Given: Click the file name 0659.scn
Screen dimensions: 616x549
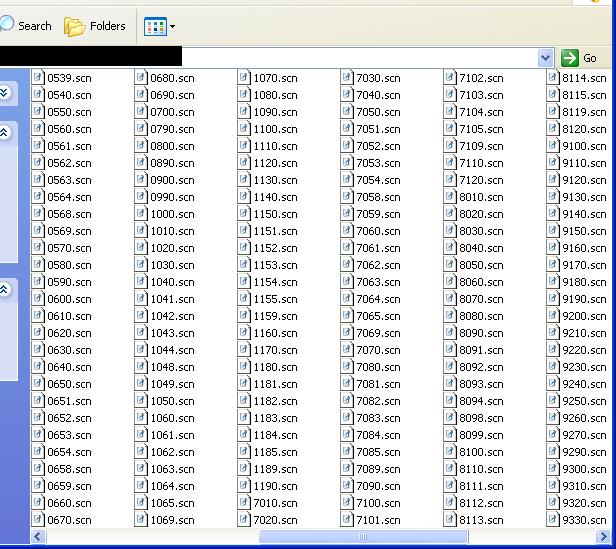Looking at the screenshot, I should [x=69, y=487].
